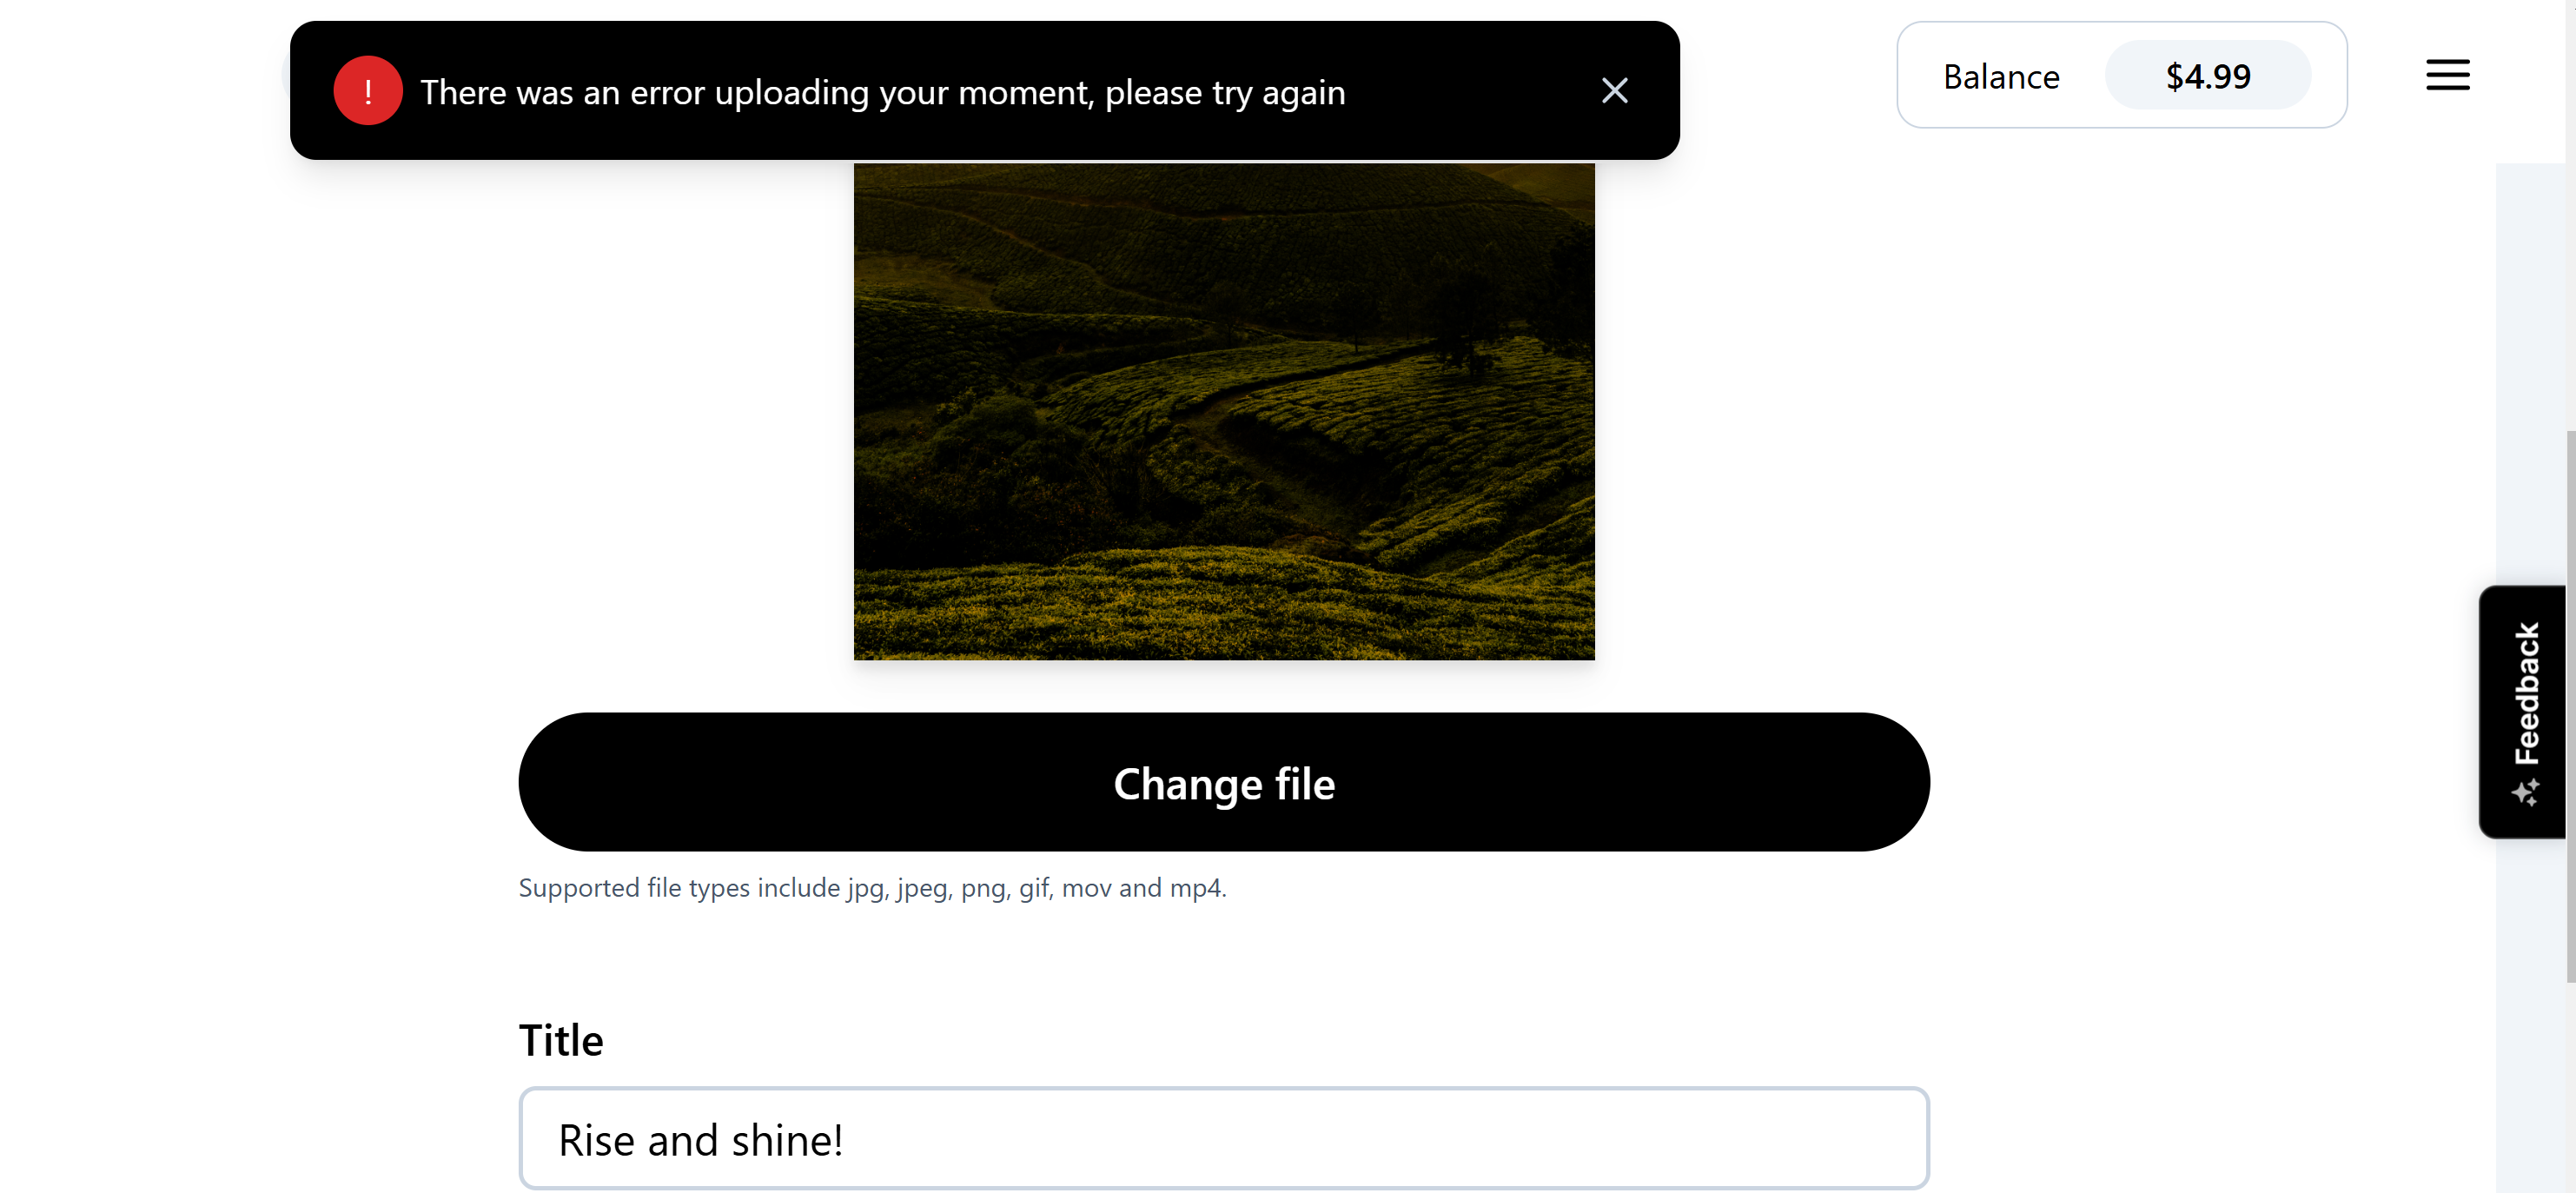Click scrollbar track above the thumb

coord(2570,300)
